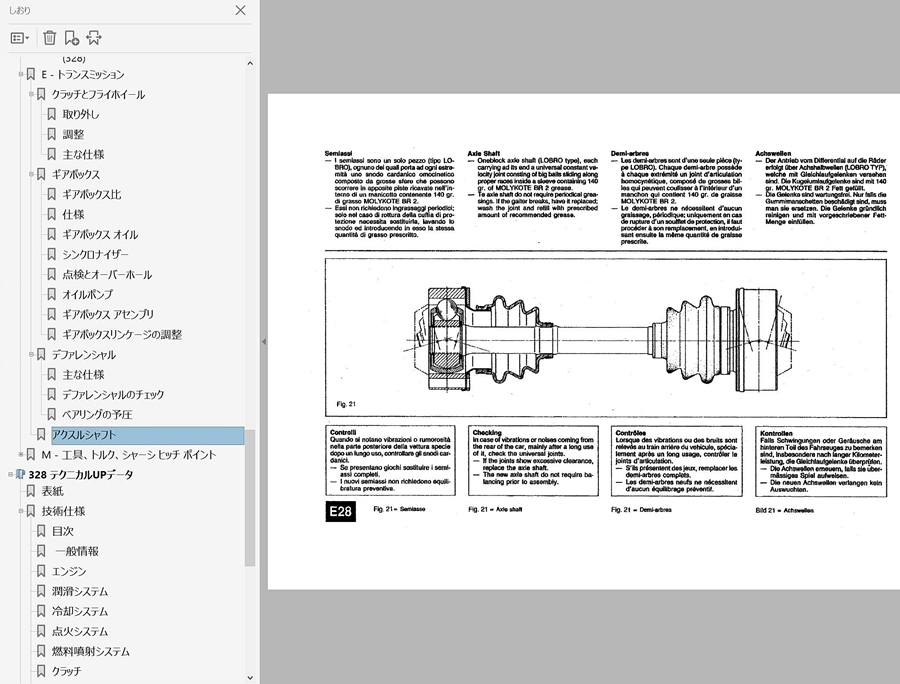Image resolution: width=900 pixels, height=684 pixels.
Task: Jump to the 燃料噴射システム bookmark
Action: click(x=91, y=651)
